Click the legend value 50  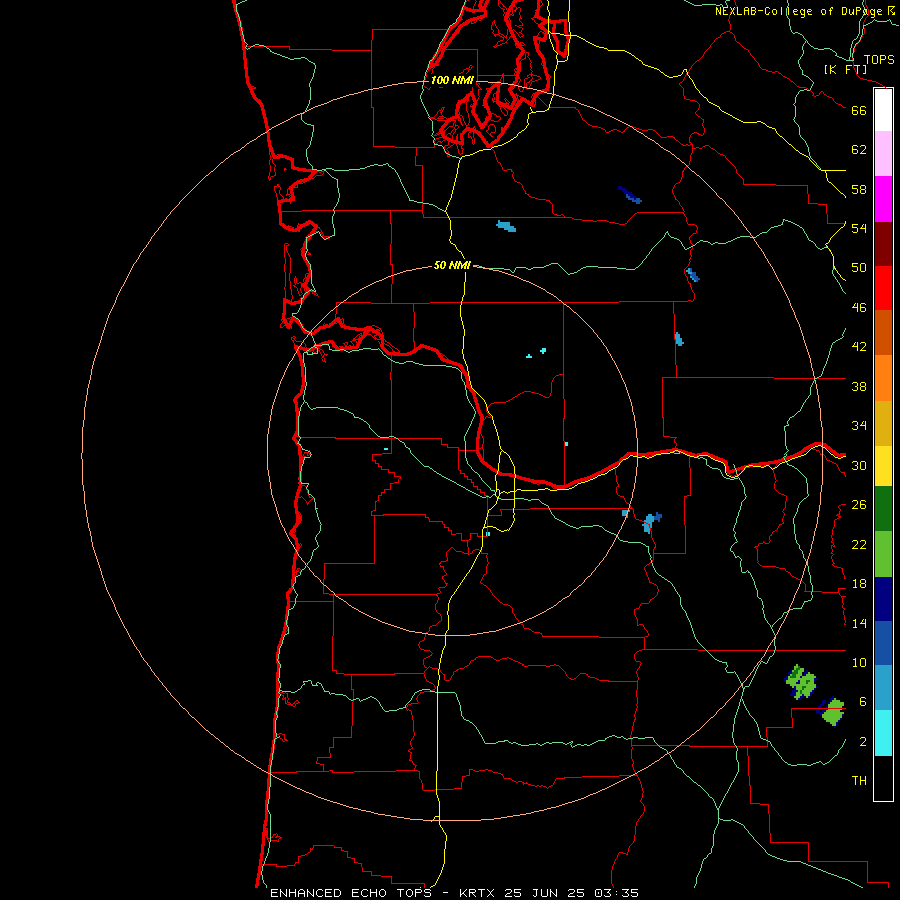pyautogui.click(x=859, y=267)
